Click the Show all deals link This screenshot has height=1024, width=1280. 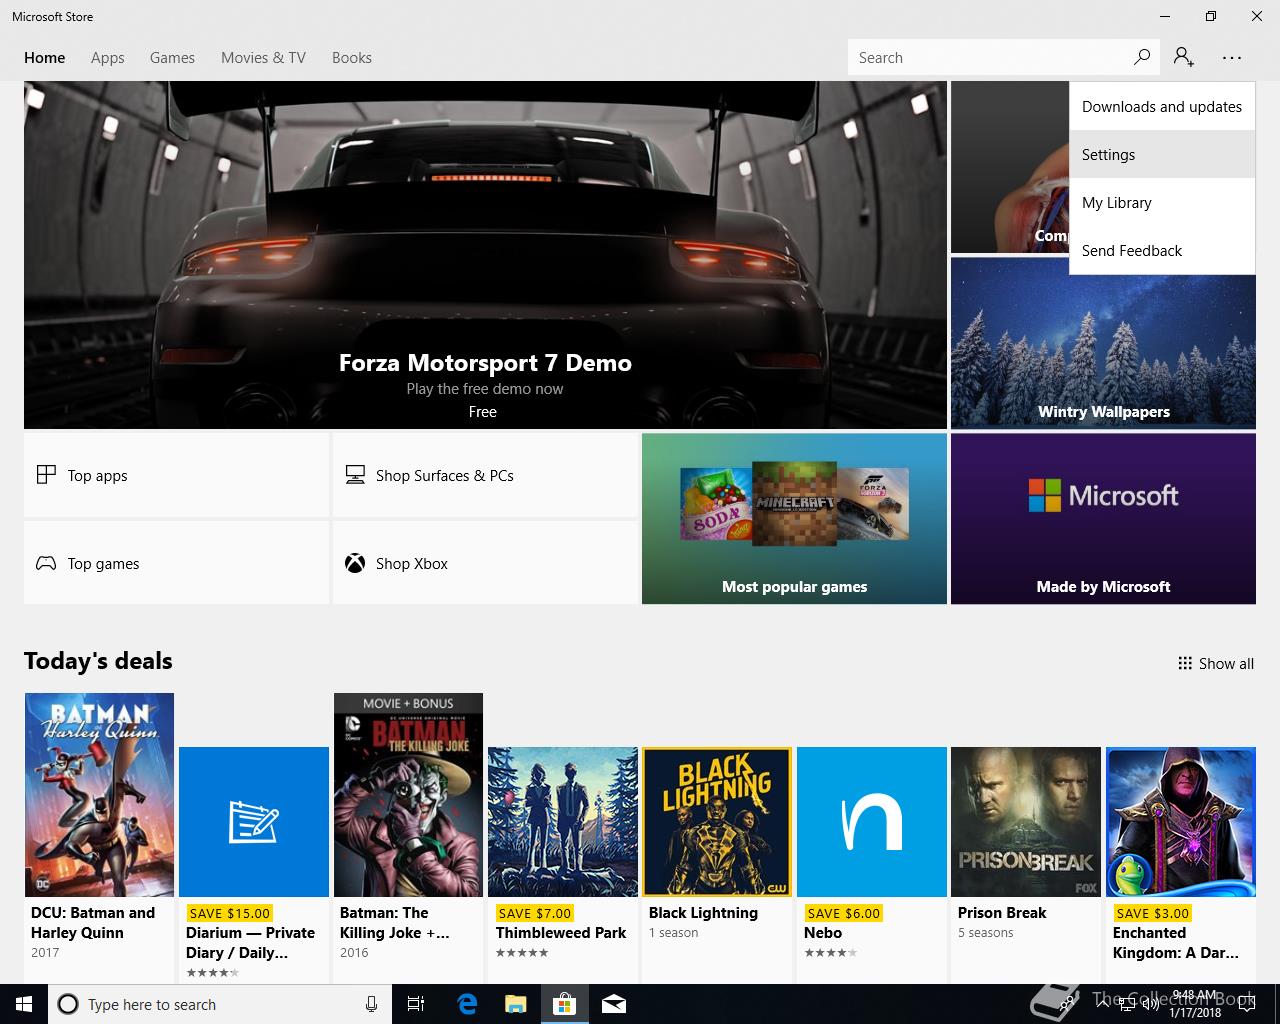click(1216, 663)
